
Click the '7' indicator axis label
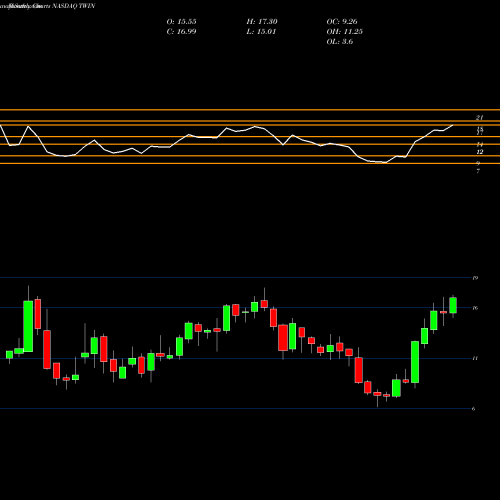[x=478, y=171]
